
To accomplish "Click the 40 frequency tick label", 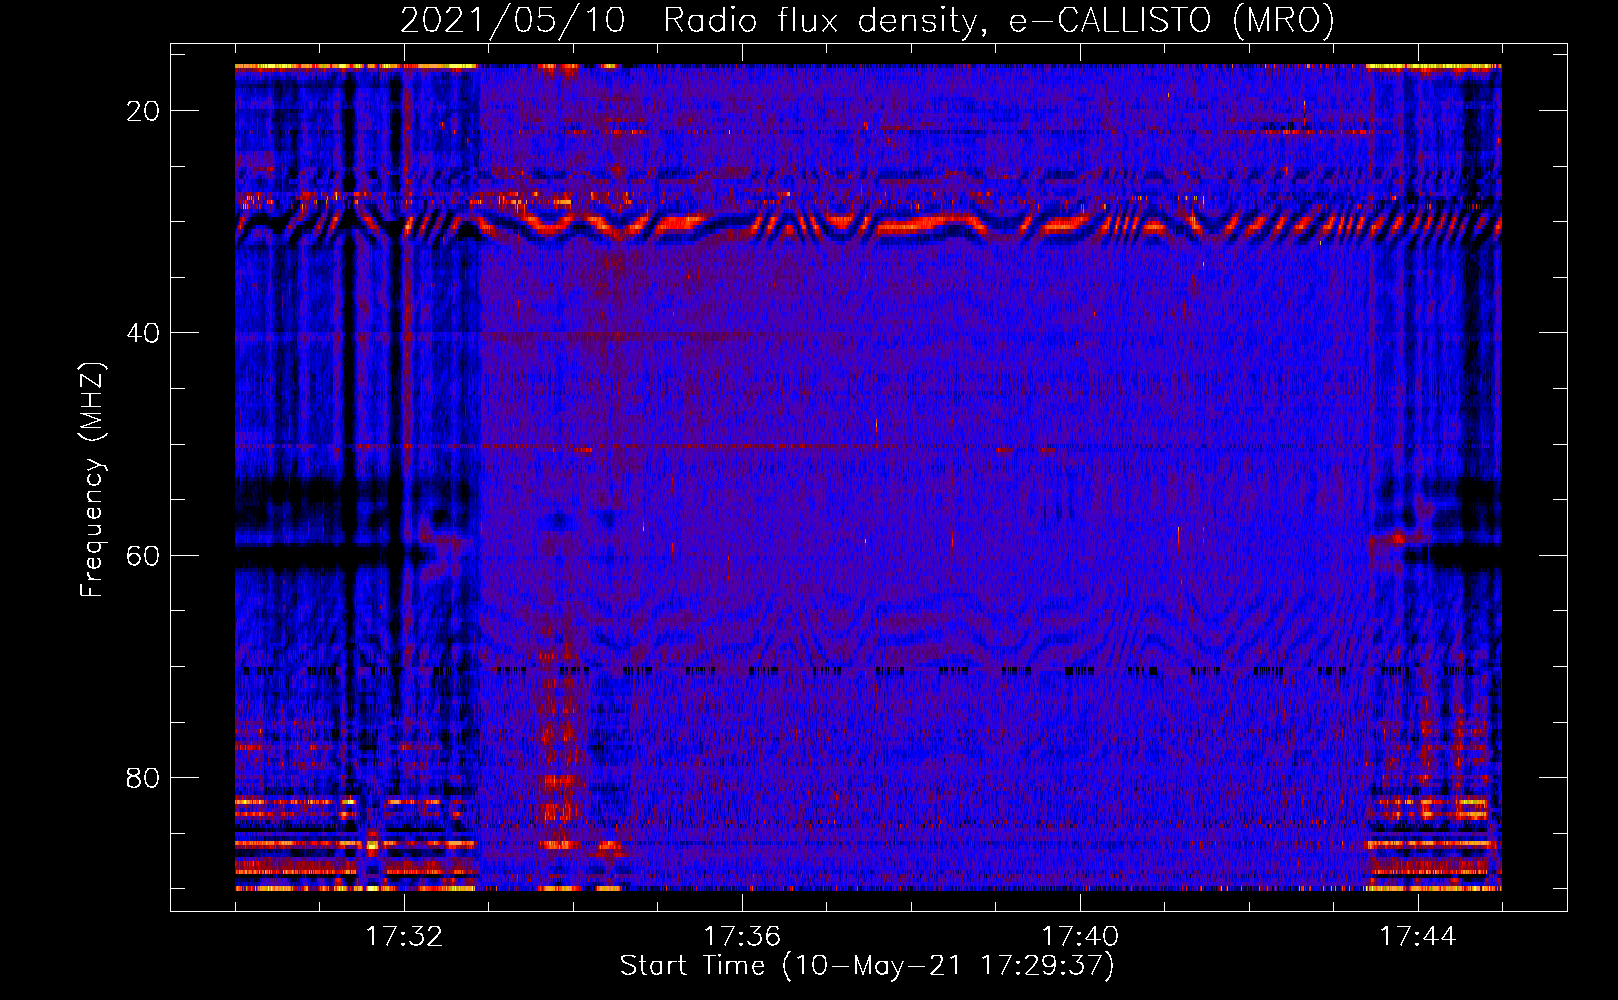I will 143,333.
